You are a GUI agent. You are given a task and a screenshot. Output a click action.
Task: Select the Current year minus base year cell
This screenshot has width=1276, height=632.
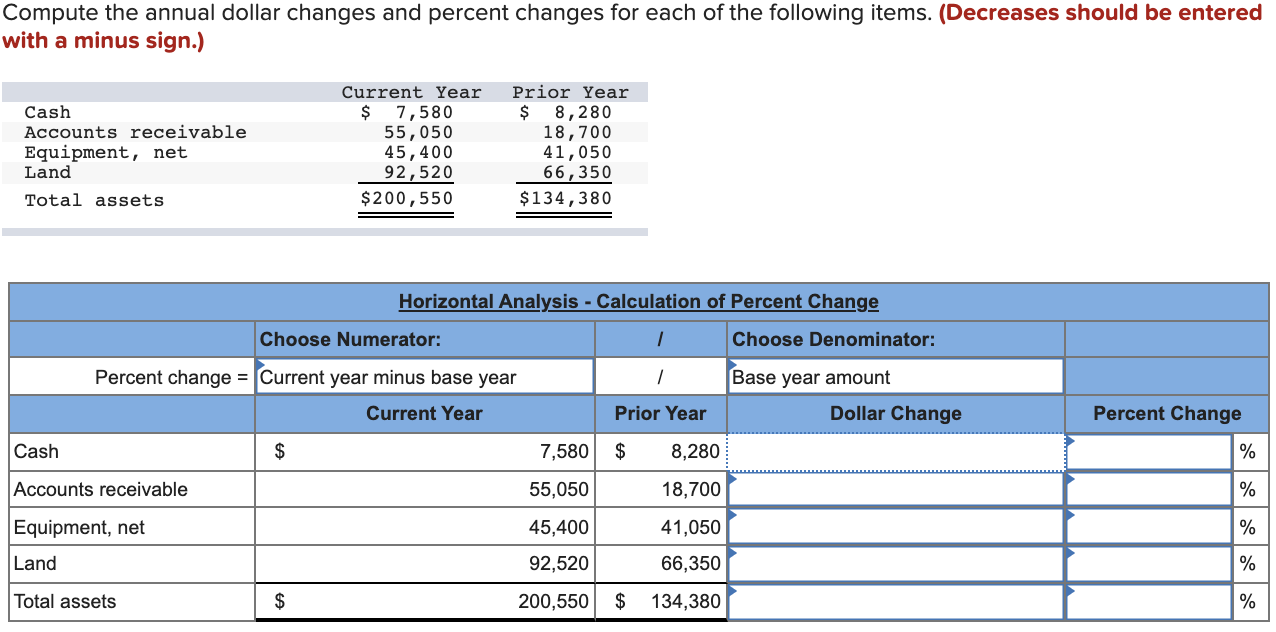coord(425,376)
